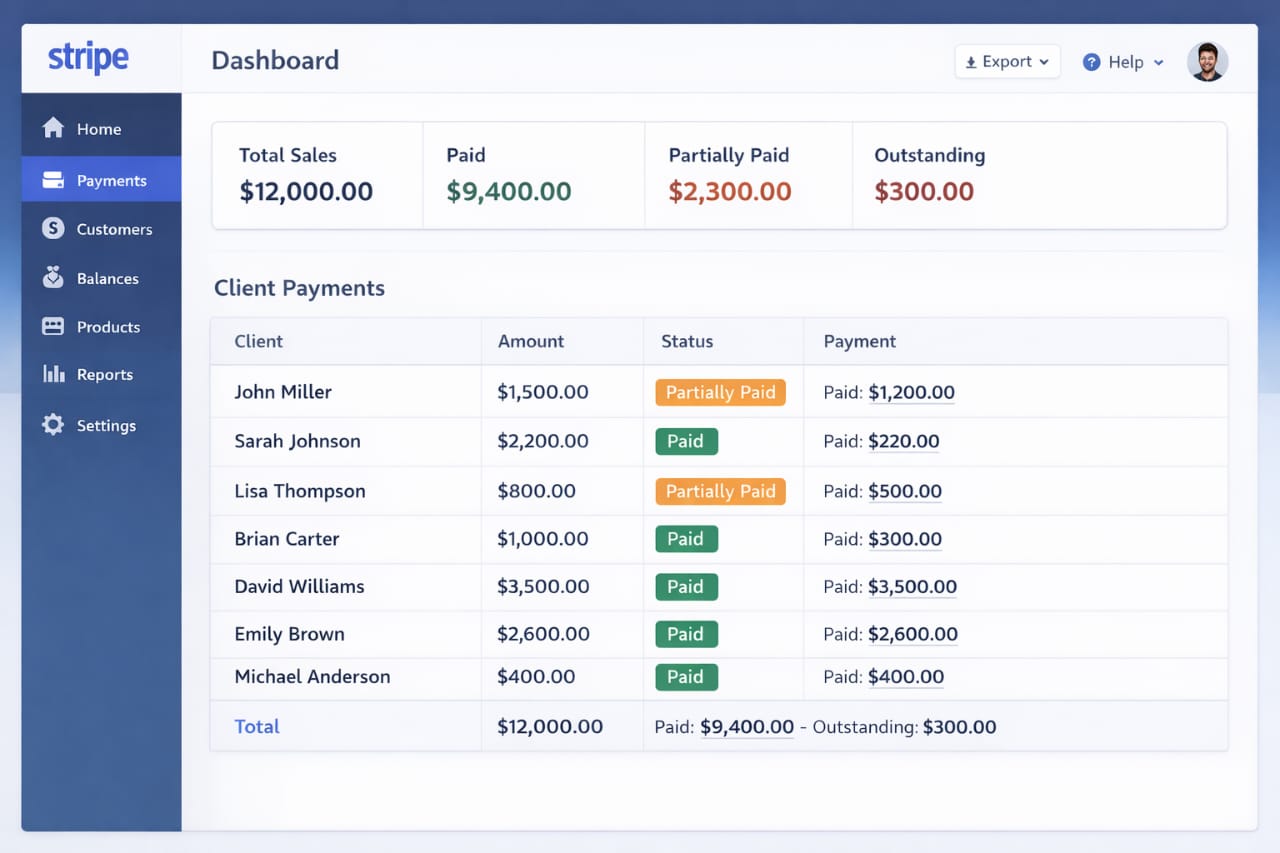Go to the Reports menu item
1280x853 pixels.
105,375
